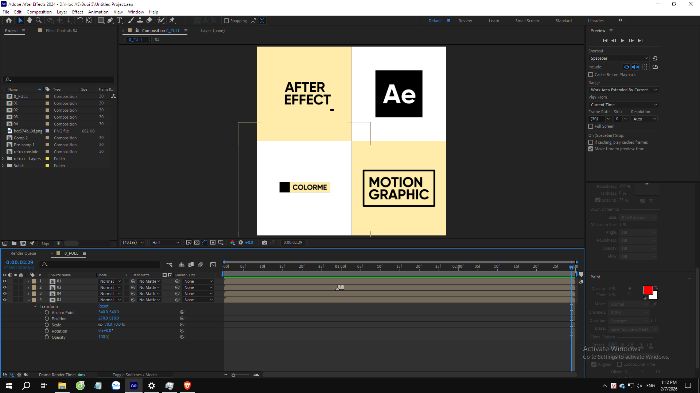Collapse the Transform property group

(36, 306)
